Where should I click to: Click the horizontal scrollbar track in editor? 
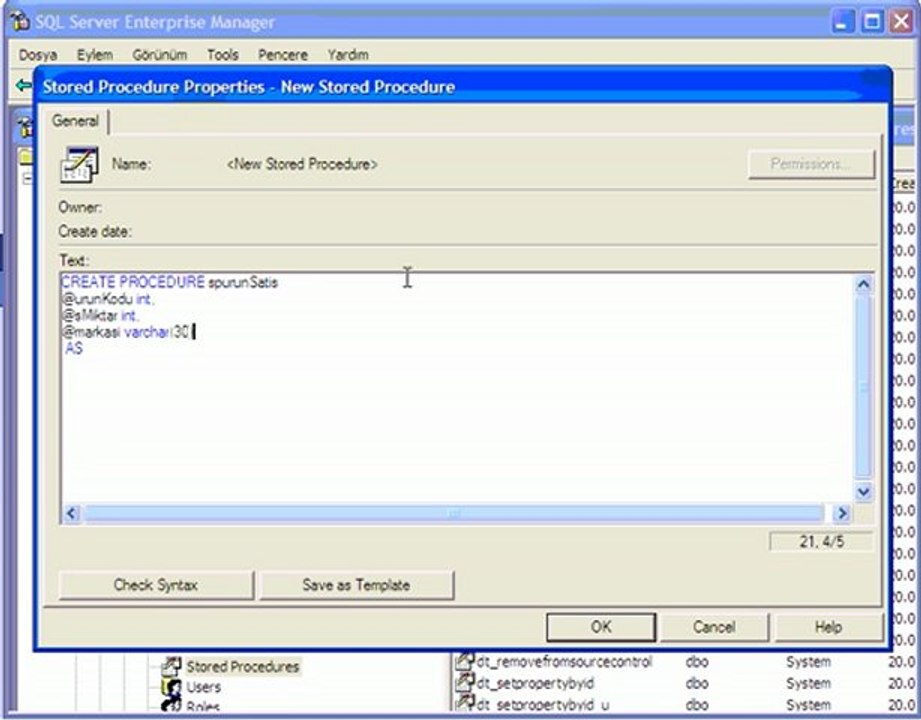pyautogui.click(x=452, y=513)
